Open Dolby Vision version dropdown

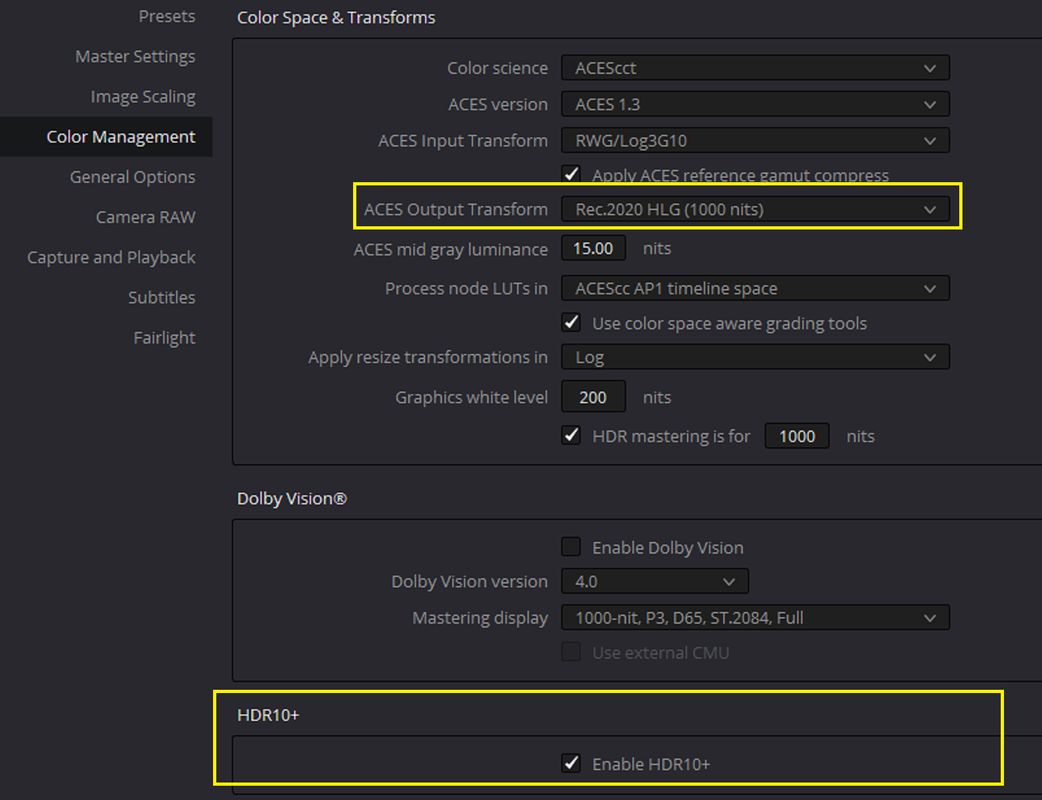click(655, 581)
